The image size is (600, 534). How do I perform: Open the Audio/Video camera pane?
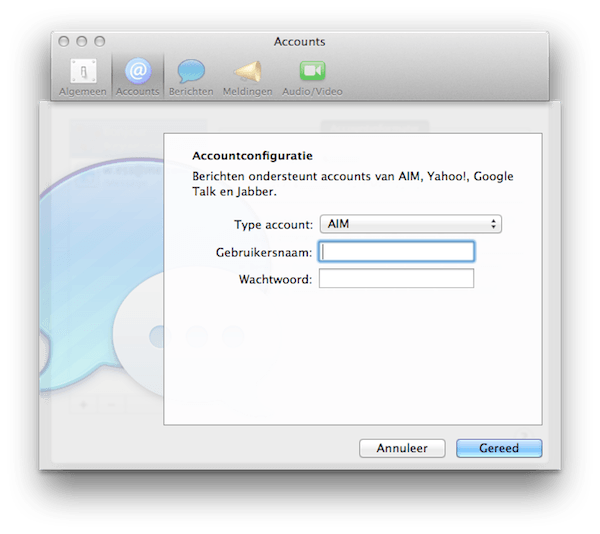312,77
